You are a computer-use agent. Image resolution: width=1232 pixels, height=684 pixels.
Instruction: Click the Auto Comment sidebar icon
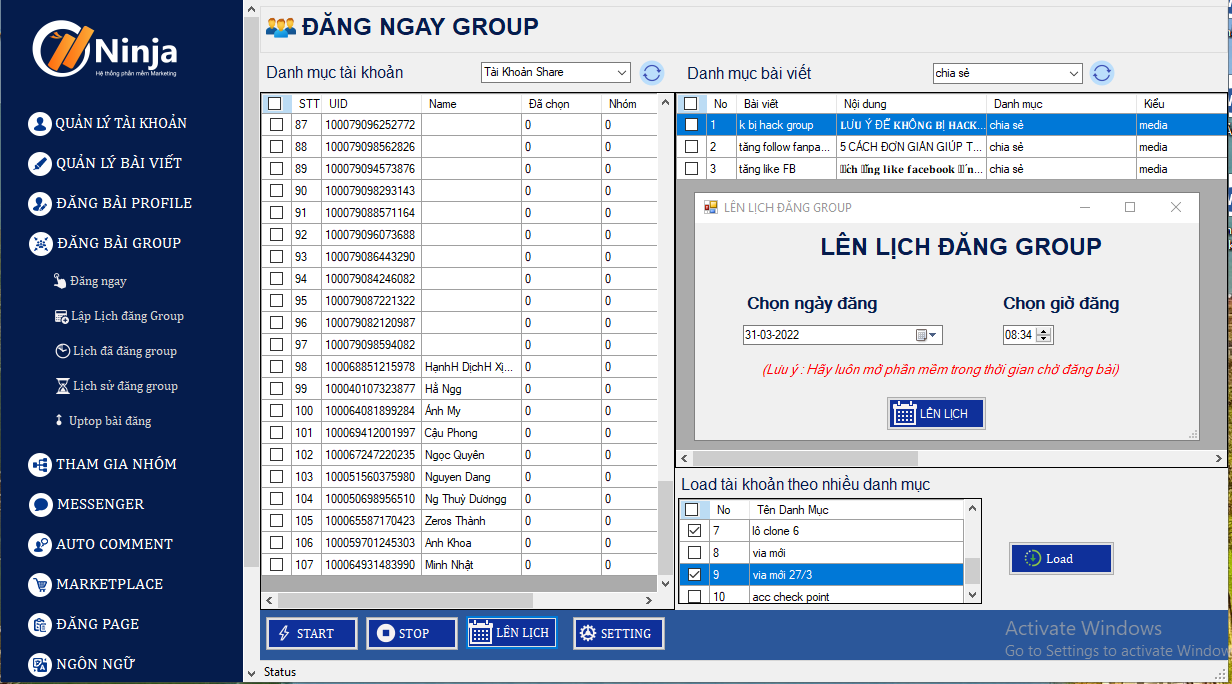[40, 544]
